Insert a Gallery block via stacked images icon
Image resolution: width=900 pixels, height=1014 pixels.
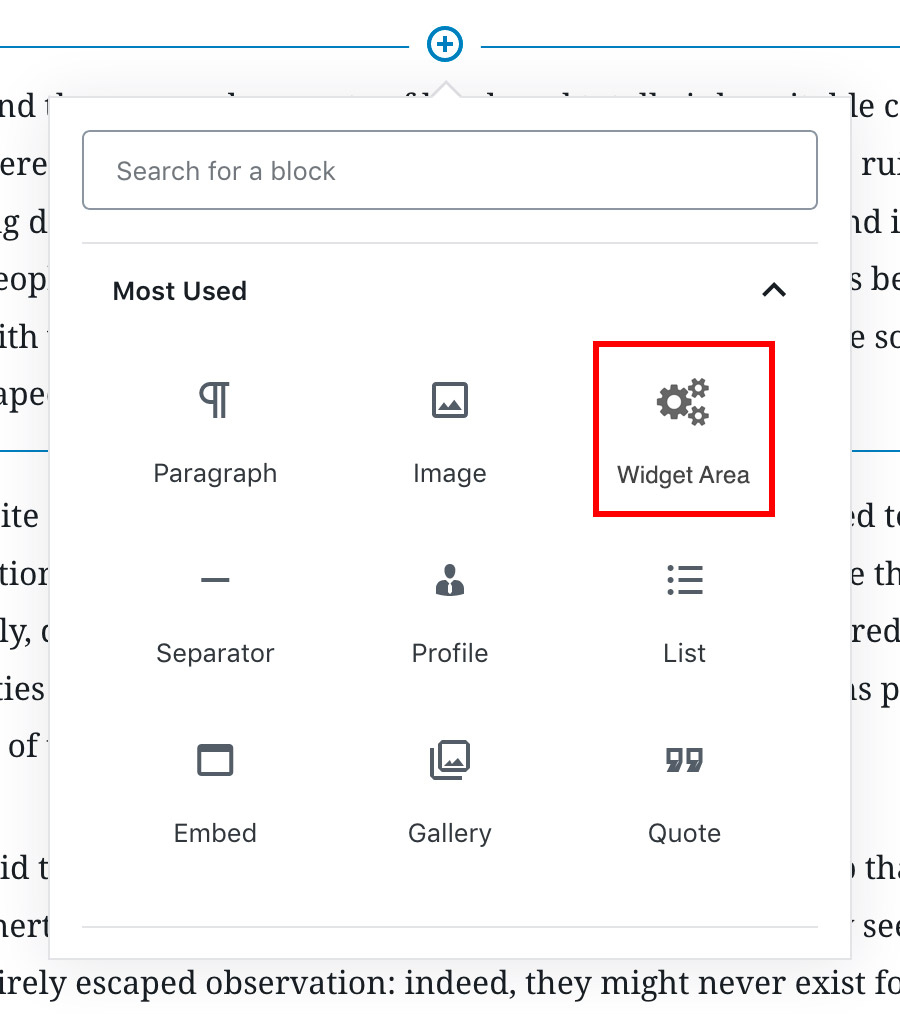(450, 760)
